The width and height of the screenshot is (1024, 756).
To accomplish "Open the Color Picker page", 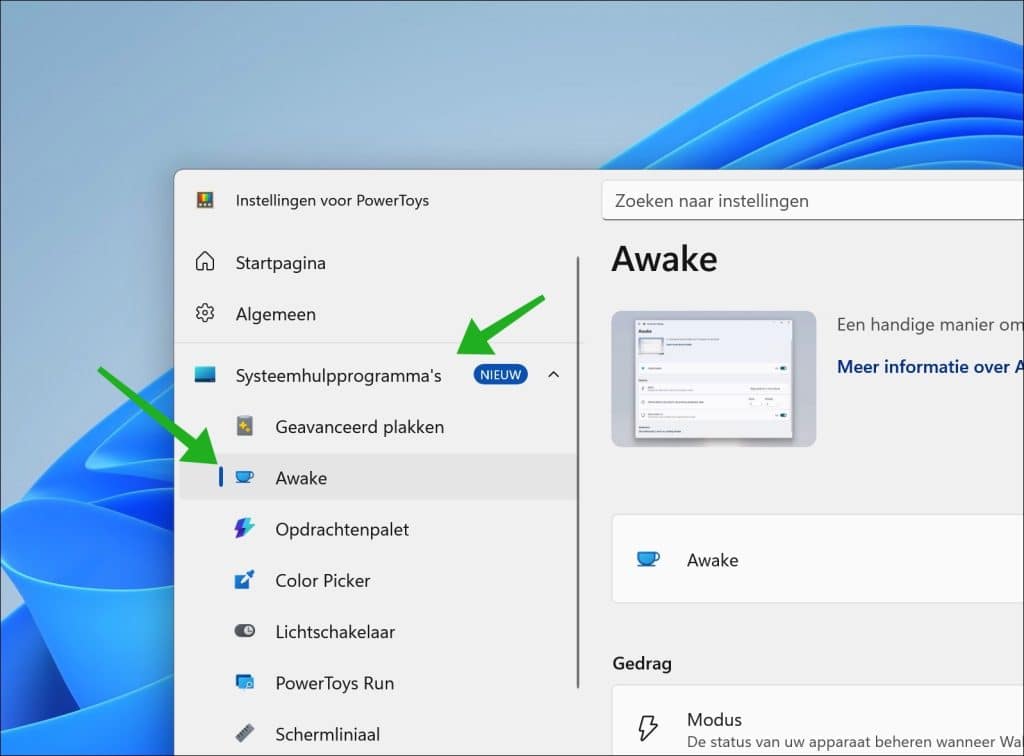I will 379,580.
